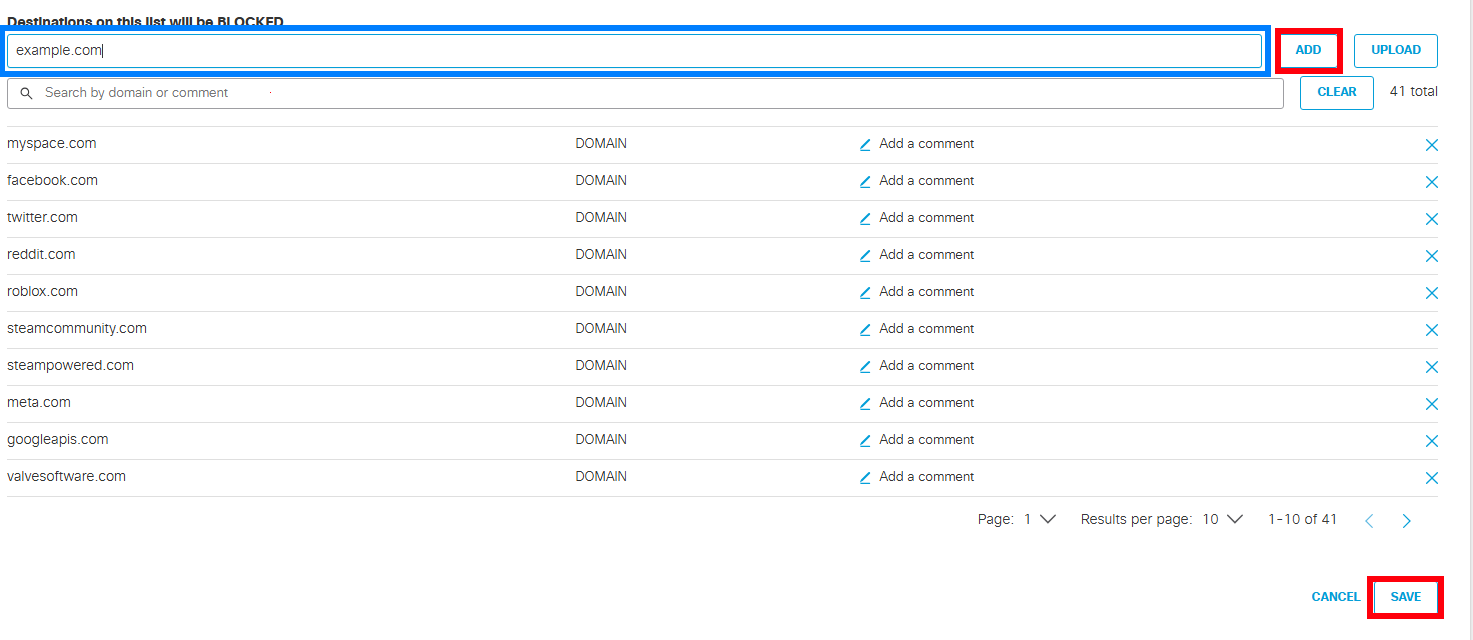Image resolution: width=1473 pixels, height=640 pixels.
Task: Focus the Search by domain or comment field
Action: [645, 93]
